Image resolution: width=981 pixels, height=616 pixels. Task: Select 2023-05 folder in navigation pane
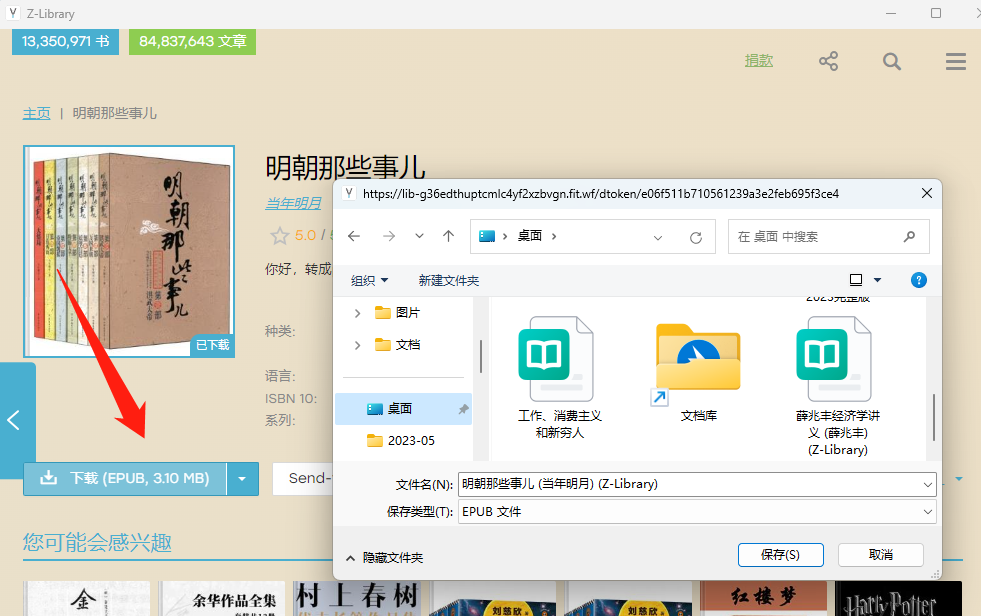point(400,440)
